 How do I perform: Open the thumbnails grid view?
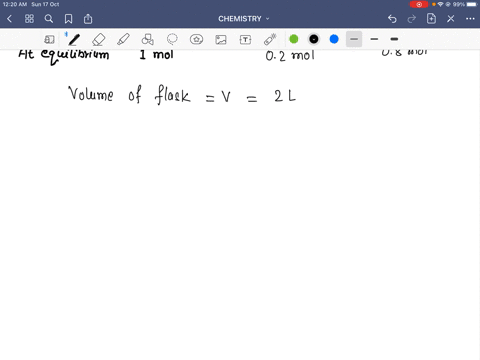[29, 19]
